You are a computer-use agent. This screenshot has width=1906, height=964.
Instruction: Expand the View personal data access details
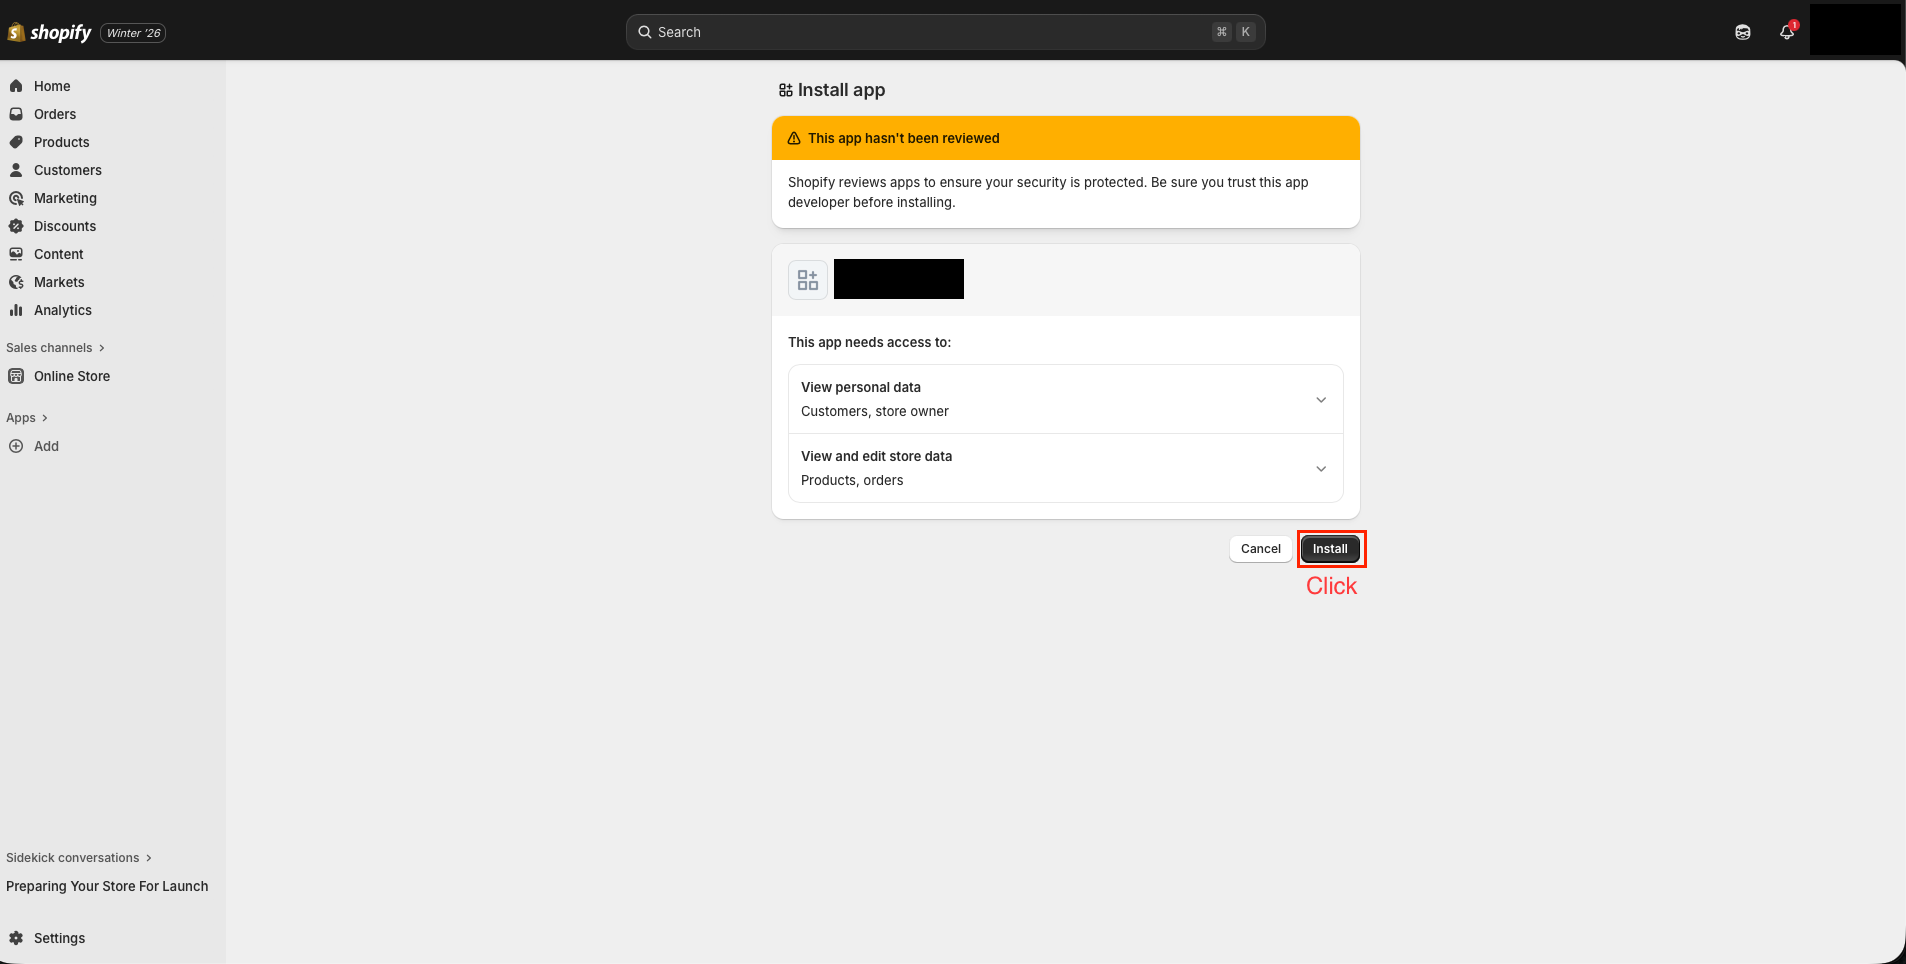point(1320,399)
